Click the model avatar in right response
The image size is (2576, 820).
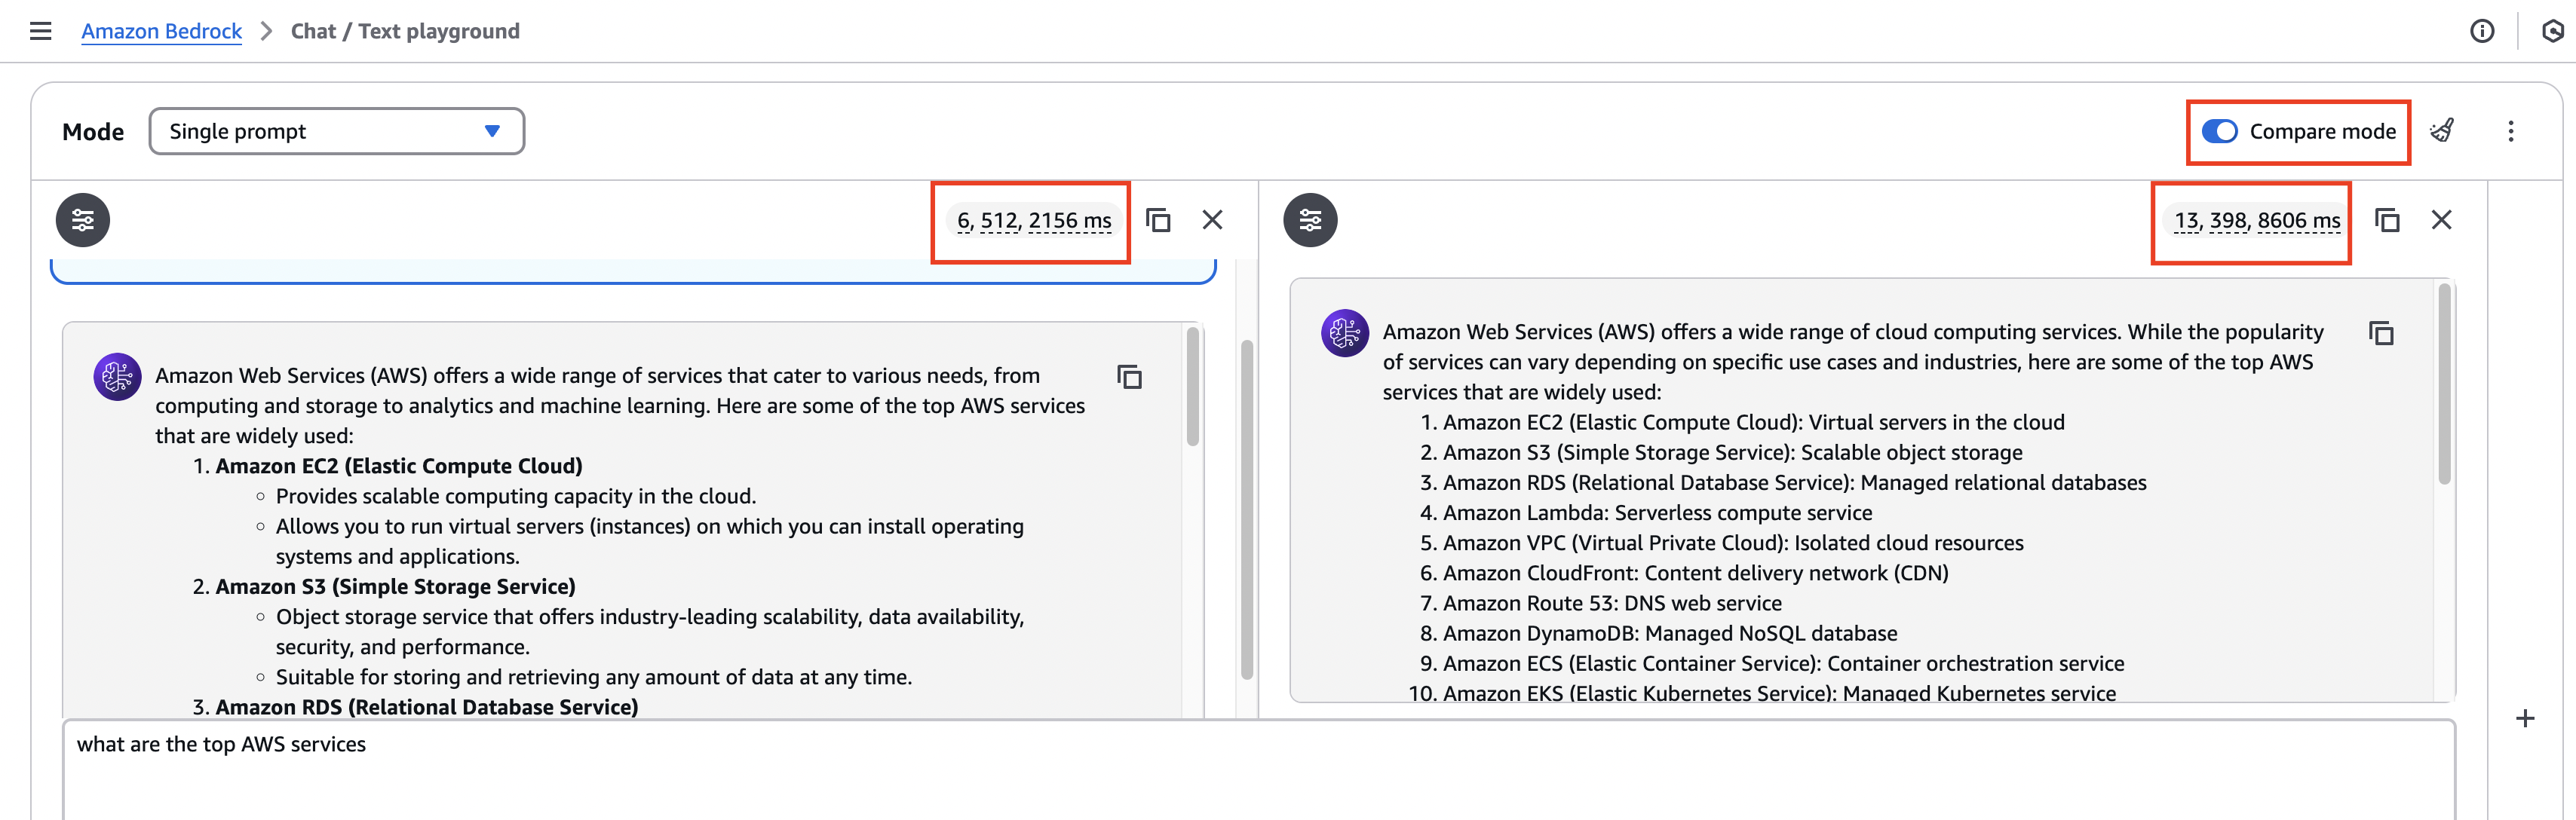[x=1345, y=333]
